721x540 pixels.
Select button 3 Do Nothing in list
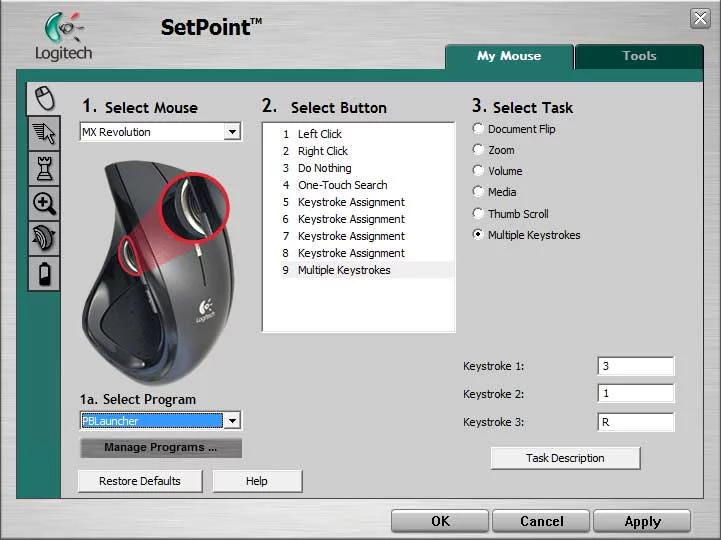click(367, 168)
